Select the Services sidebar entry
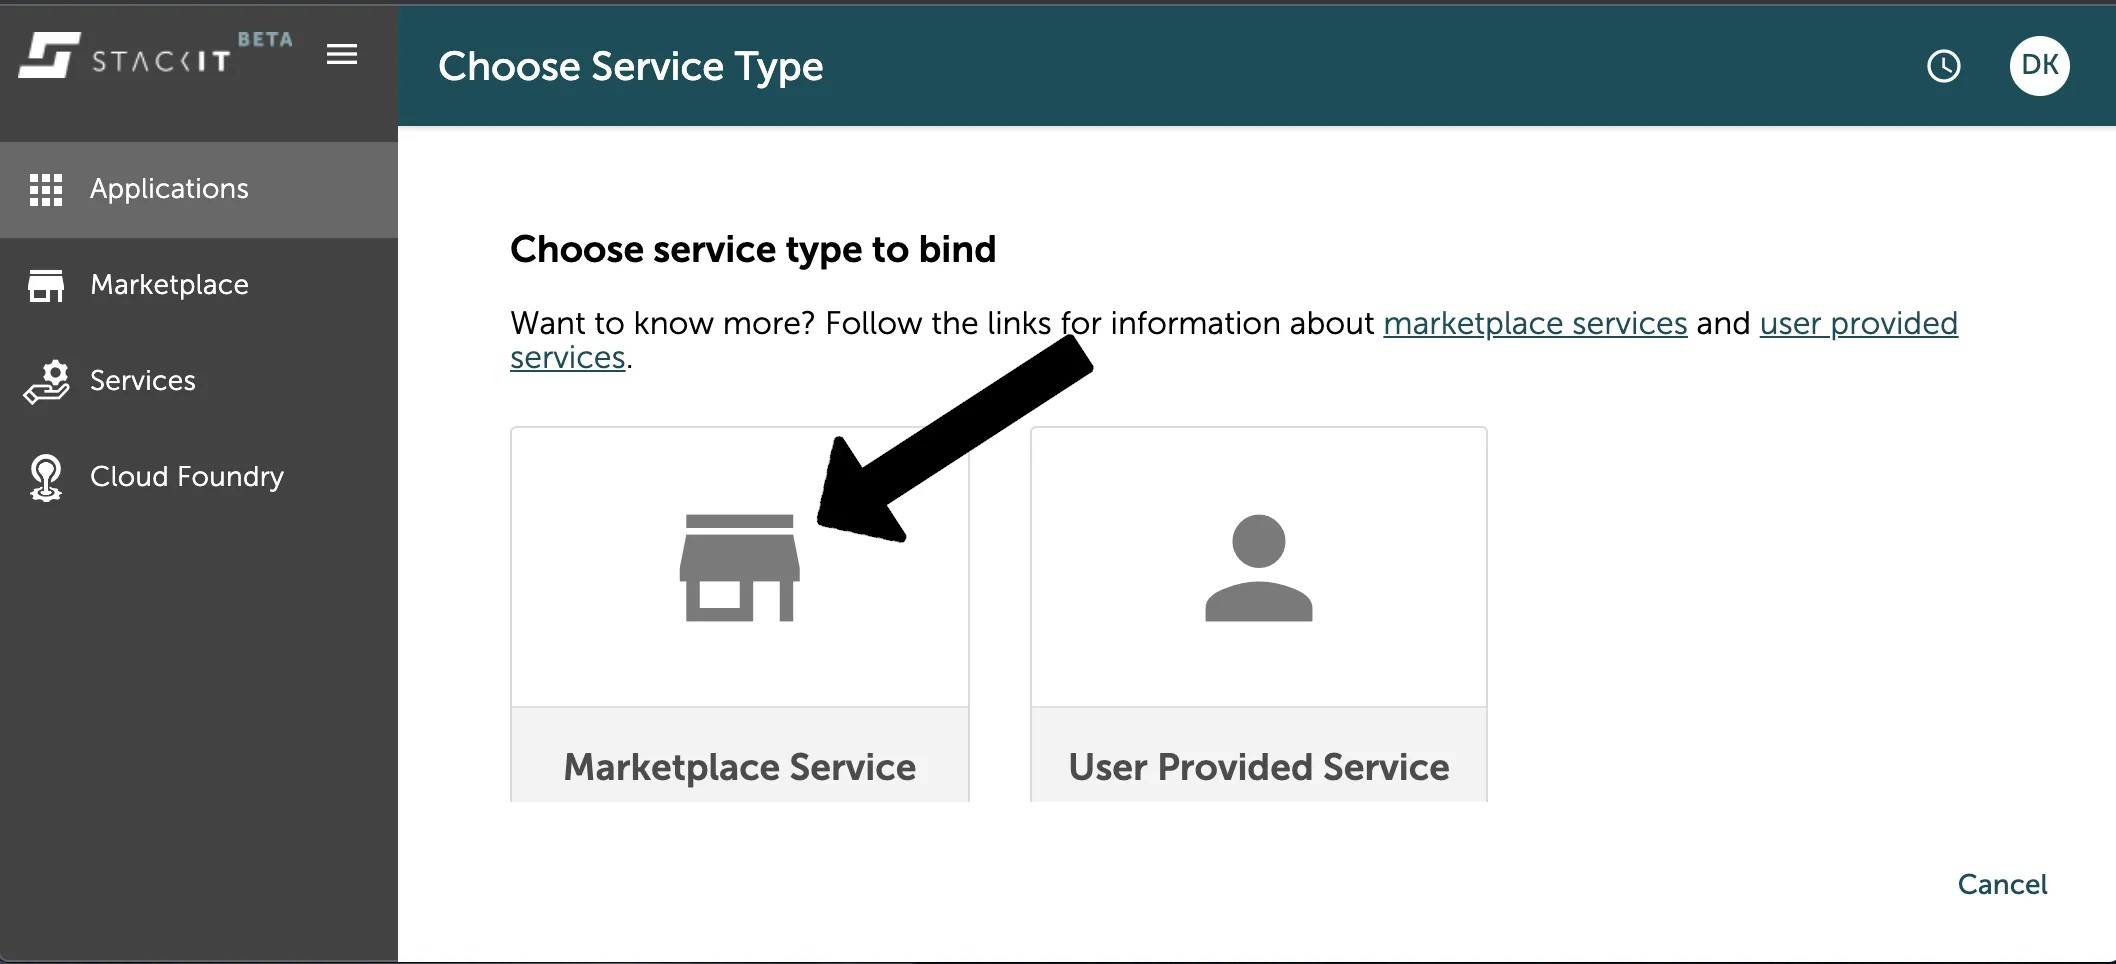The height and width of the screenshot is (964, 2116). 142,380
